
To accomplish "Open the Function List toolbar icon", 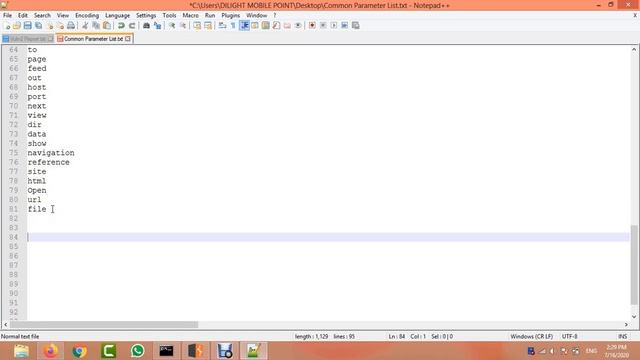I will click(x=276, y=26).
